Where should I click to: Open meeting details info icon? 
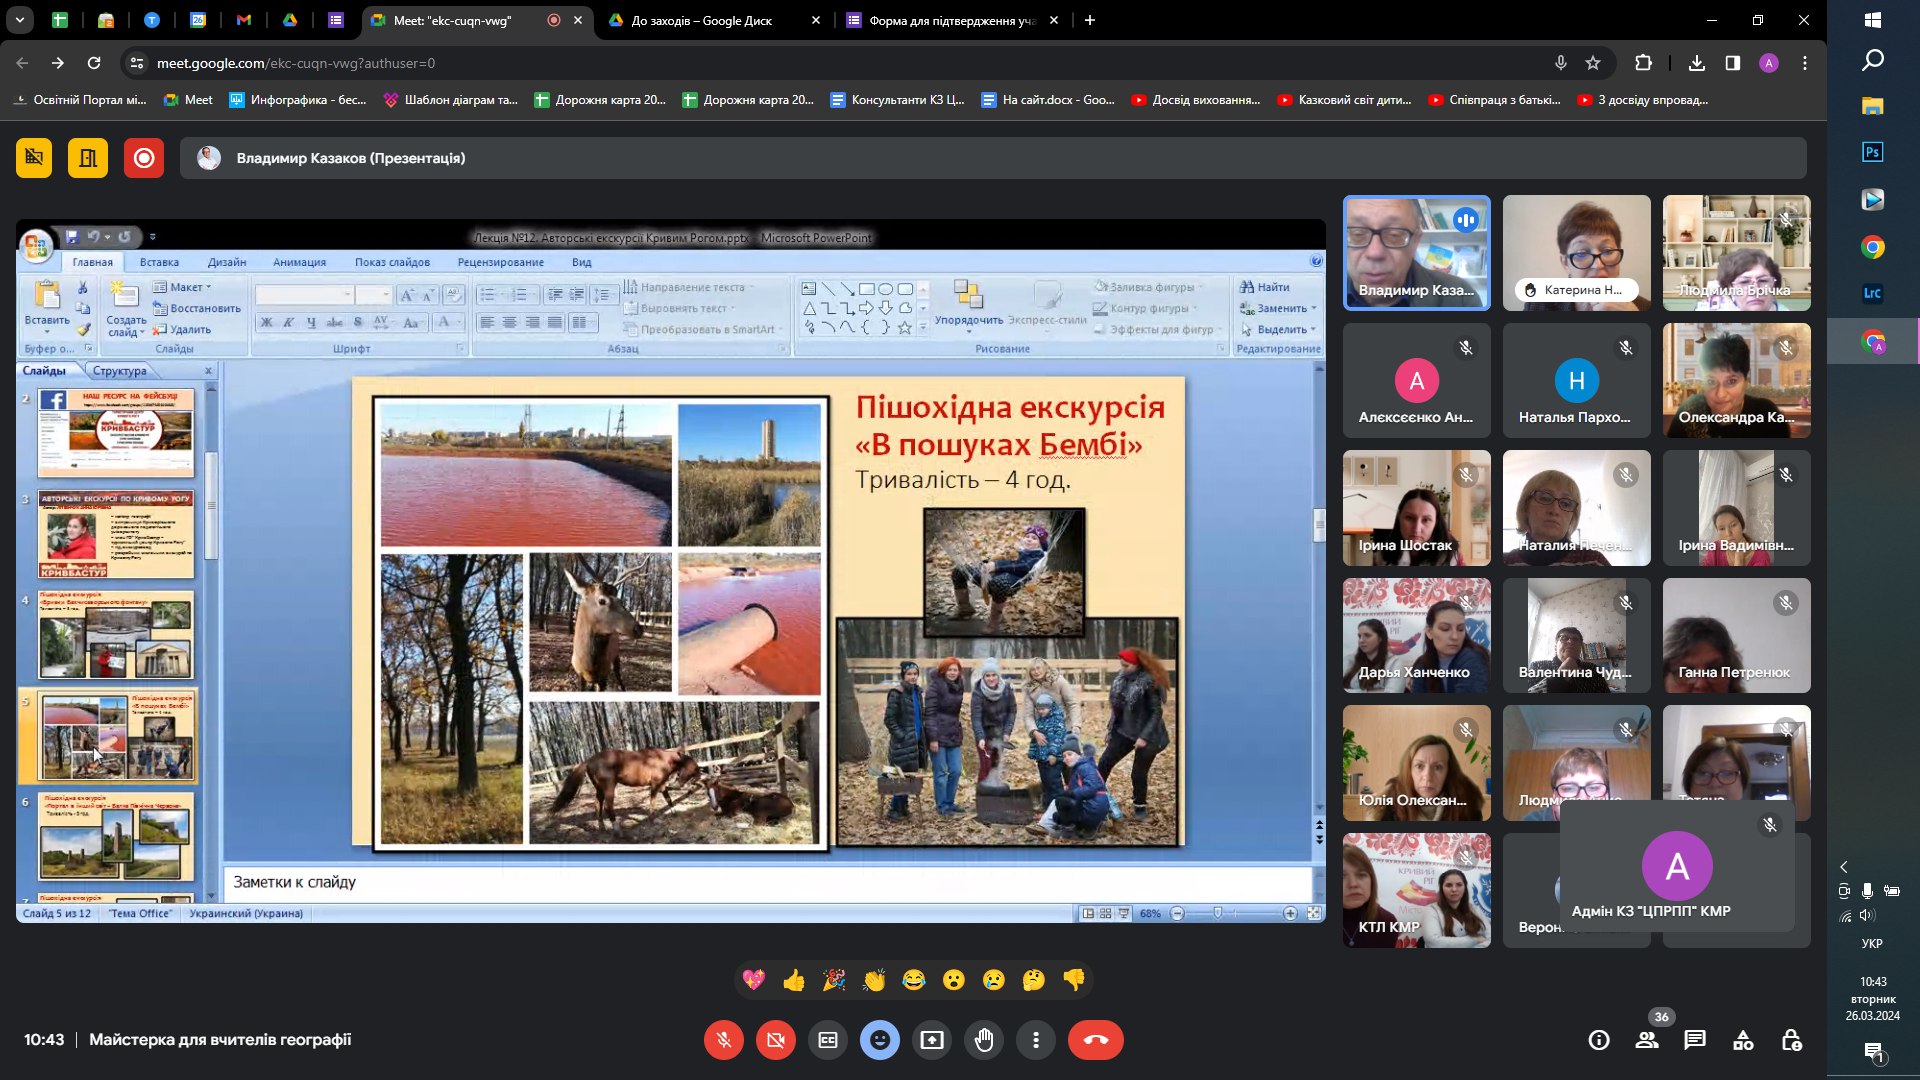pos(1599,1040)
